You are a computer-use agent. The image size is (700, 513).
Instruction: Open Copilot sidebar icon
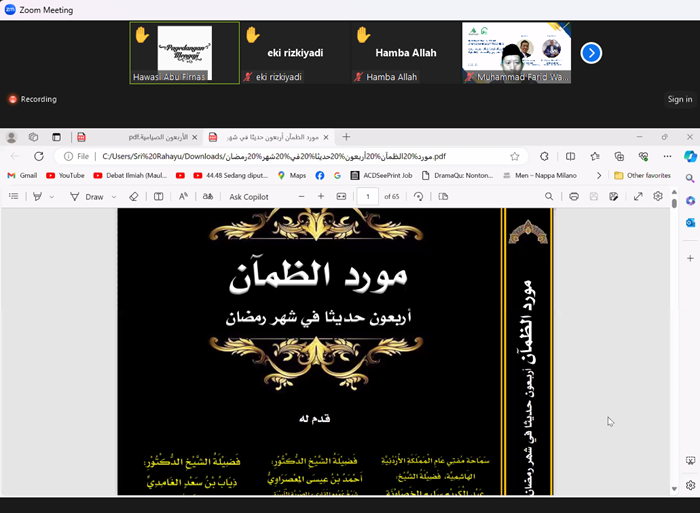pos(690,156)
